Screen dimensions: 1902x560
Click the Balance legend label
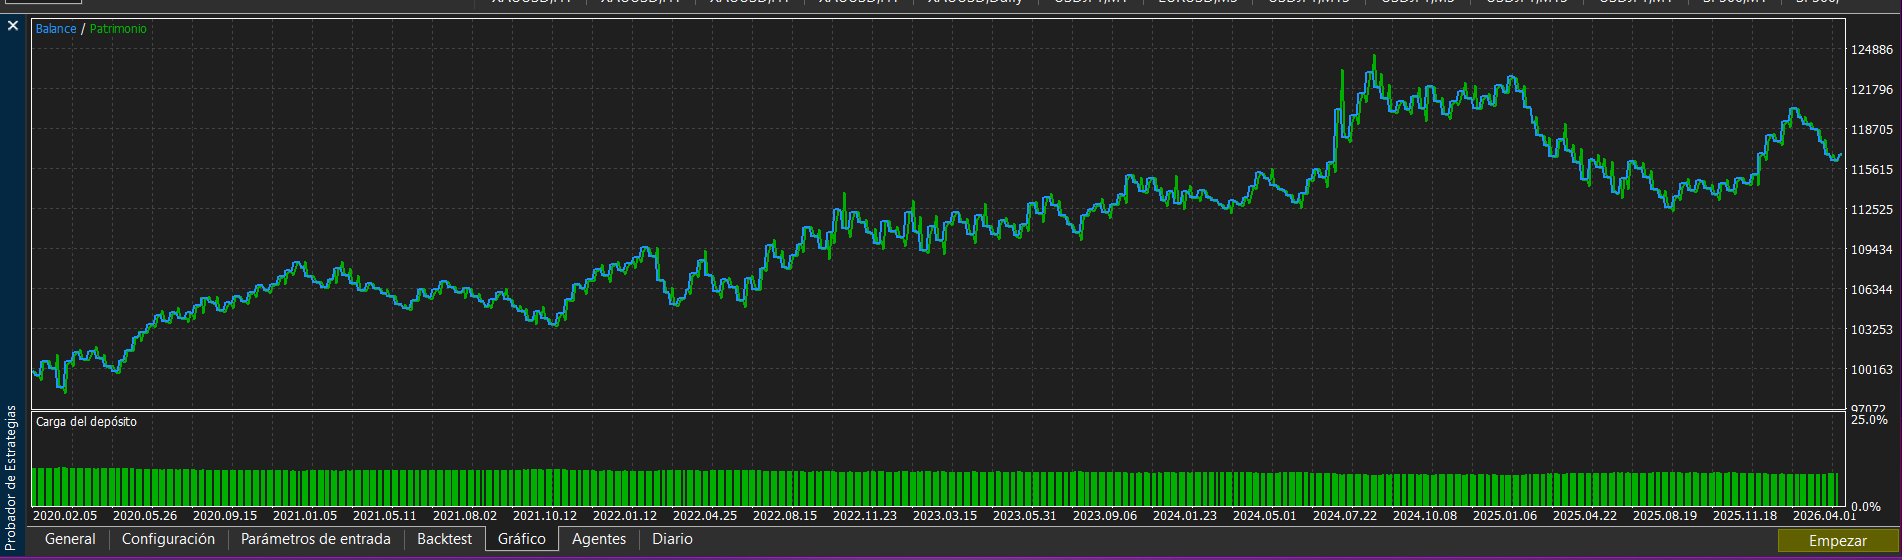[x=56, y=29]
